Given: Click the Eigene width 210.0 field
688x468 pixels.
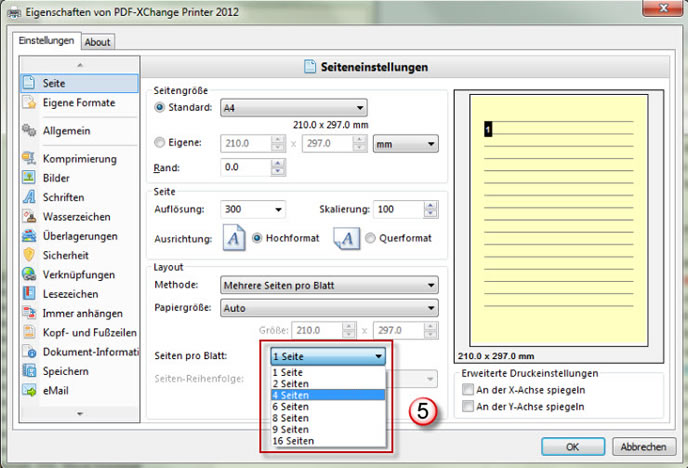Looking at the screenshot, I should coord(246,143).
